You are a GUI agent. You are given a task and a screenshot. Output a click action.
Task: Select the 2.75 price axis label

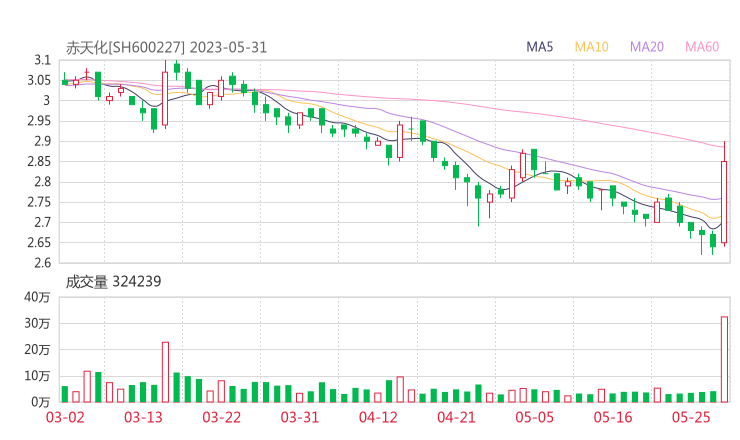click(x=39, y=202)
